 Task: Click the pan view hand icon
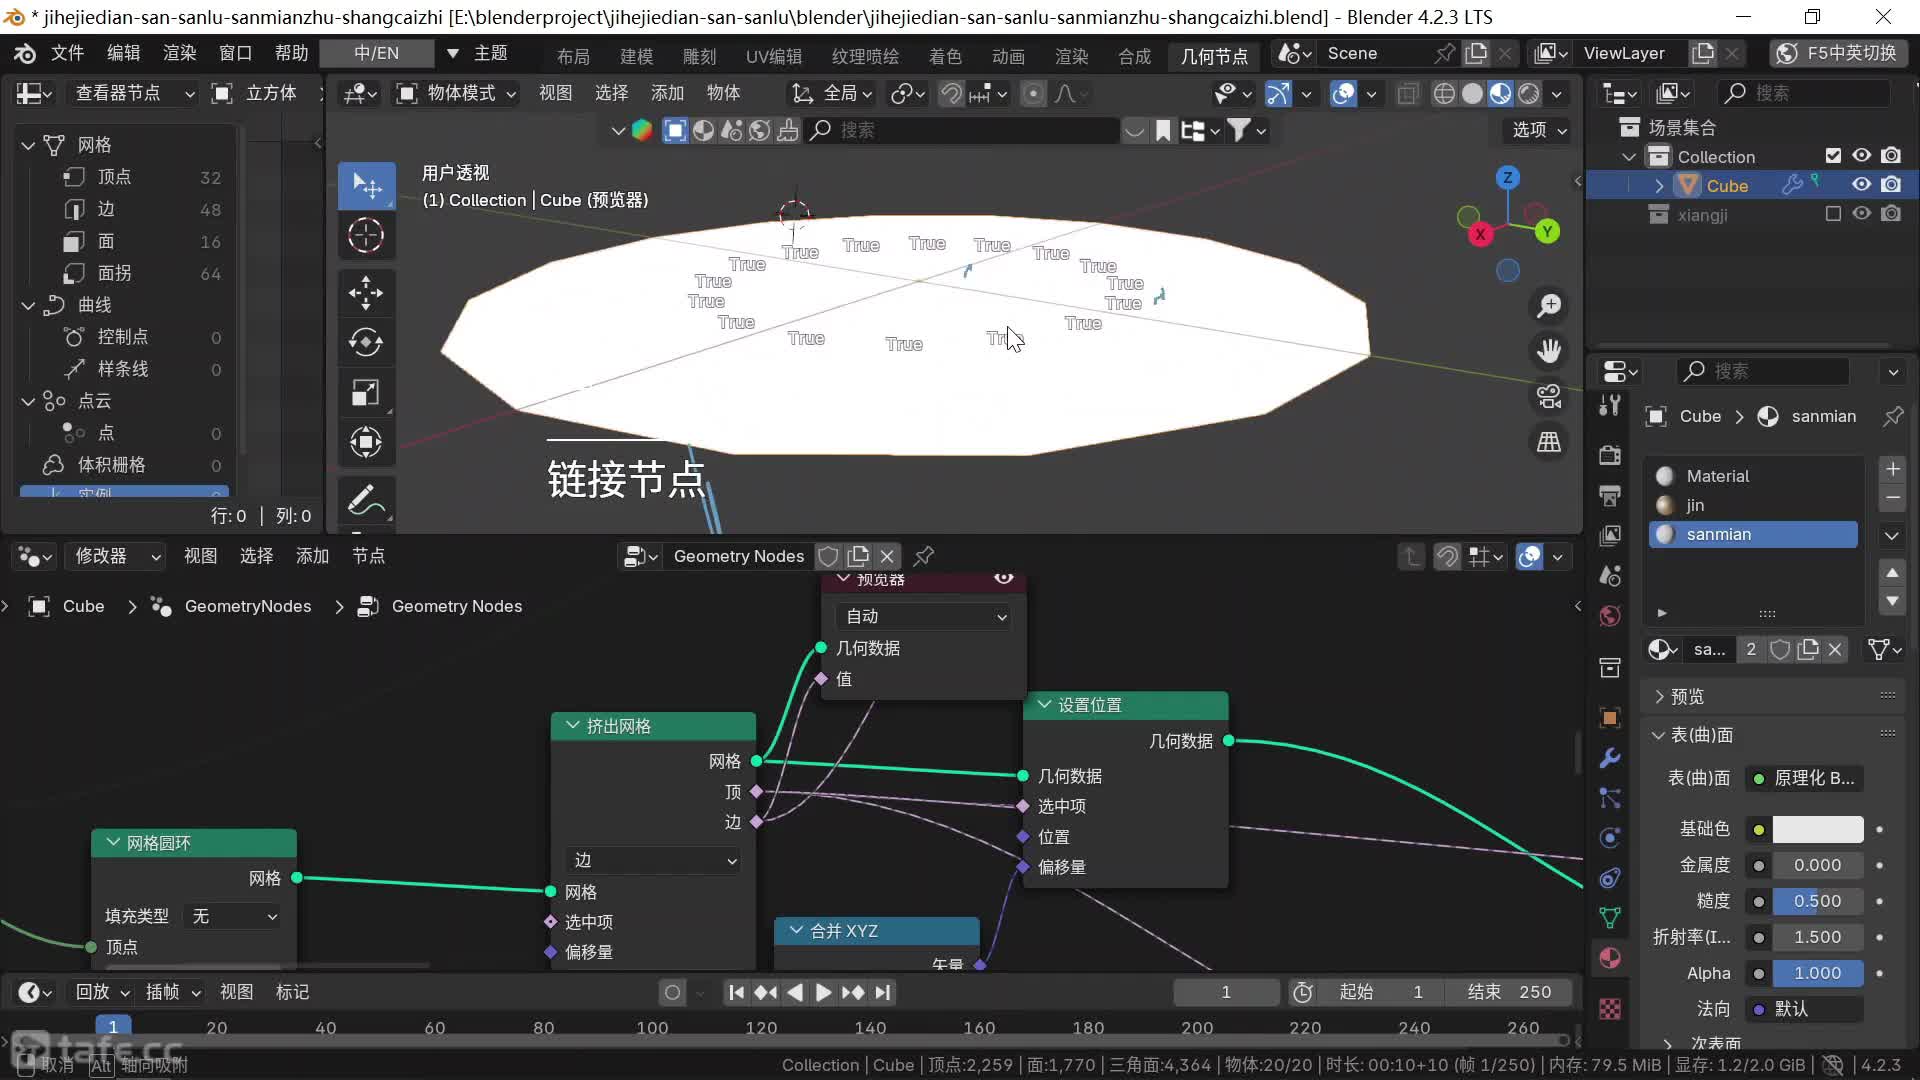click(x=1549, y=351)
